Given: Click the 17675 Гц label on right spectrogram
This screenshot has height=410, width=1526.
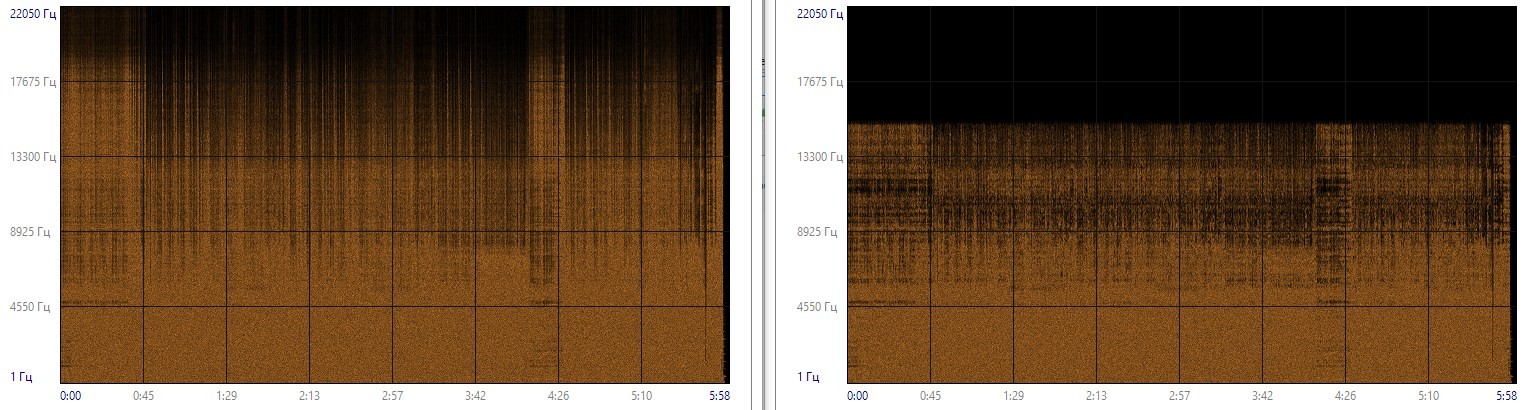Looking at the screenshot, I should [818, 82].
